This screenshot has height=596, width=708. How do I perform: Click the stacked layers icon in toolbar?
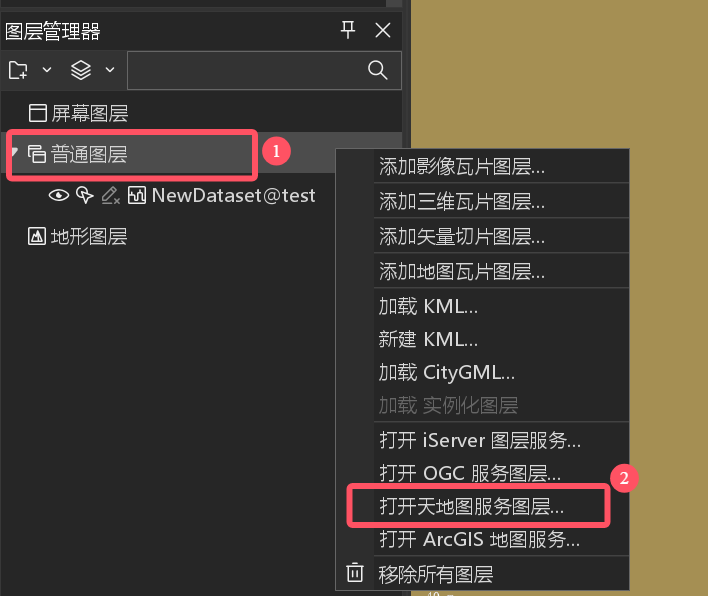coord(81,70)
